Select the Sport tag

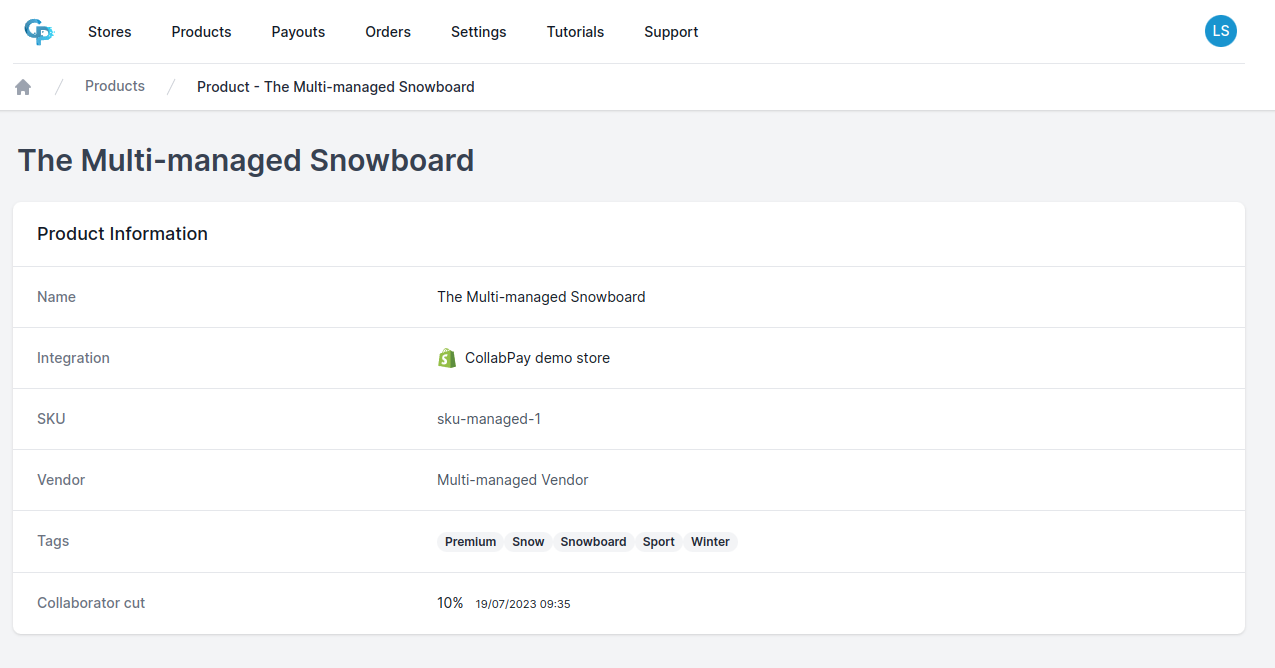[658, 542]
